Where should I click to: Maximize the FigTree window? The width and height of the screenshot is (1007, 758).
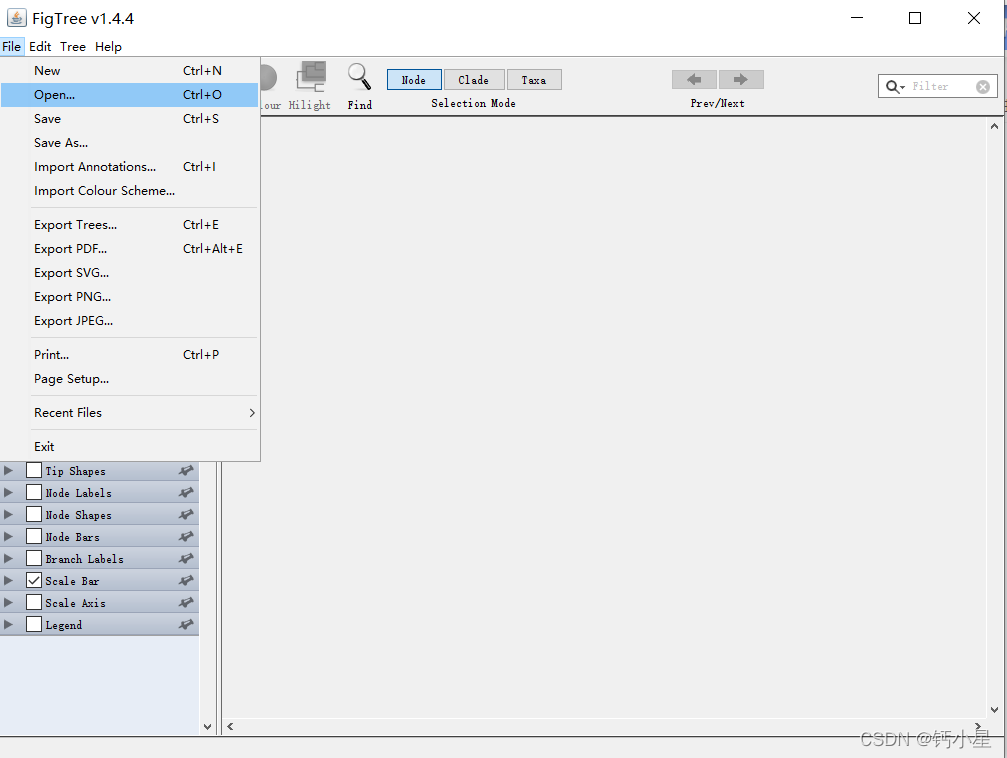[x=915, y=18]
